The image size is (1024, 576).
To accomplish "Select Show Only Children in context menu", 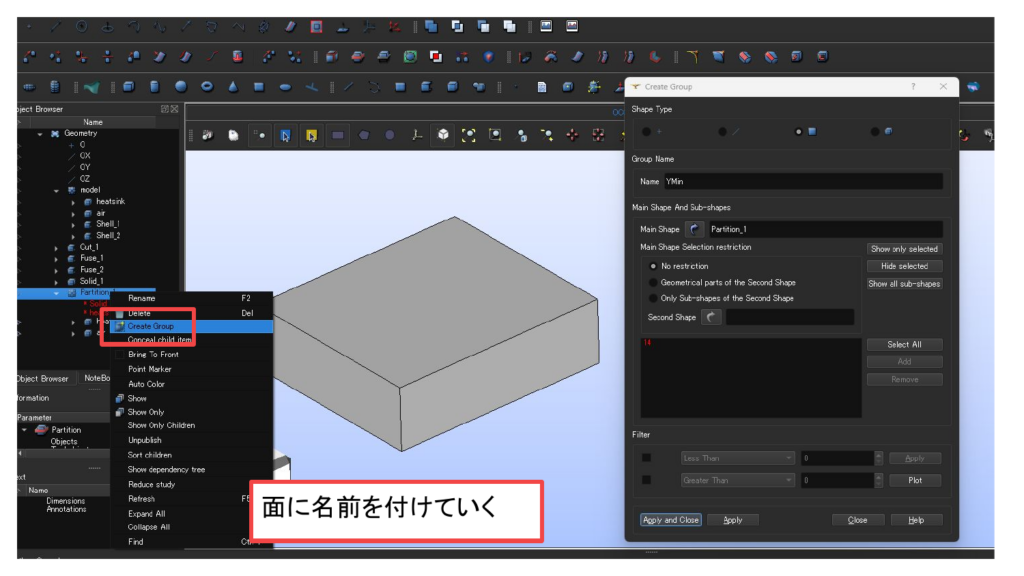I will pyautogui.click(x=161, y=425).
